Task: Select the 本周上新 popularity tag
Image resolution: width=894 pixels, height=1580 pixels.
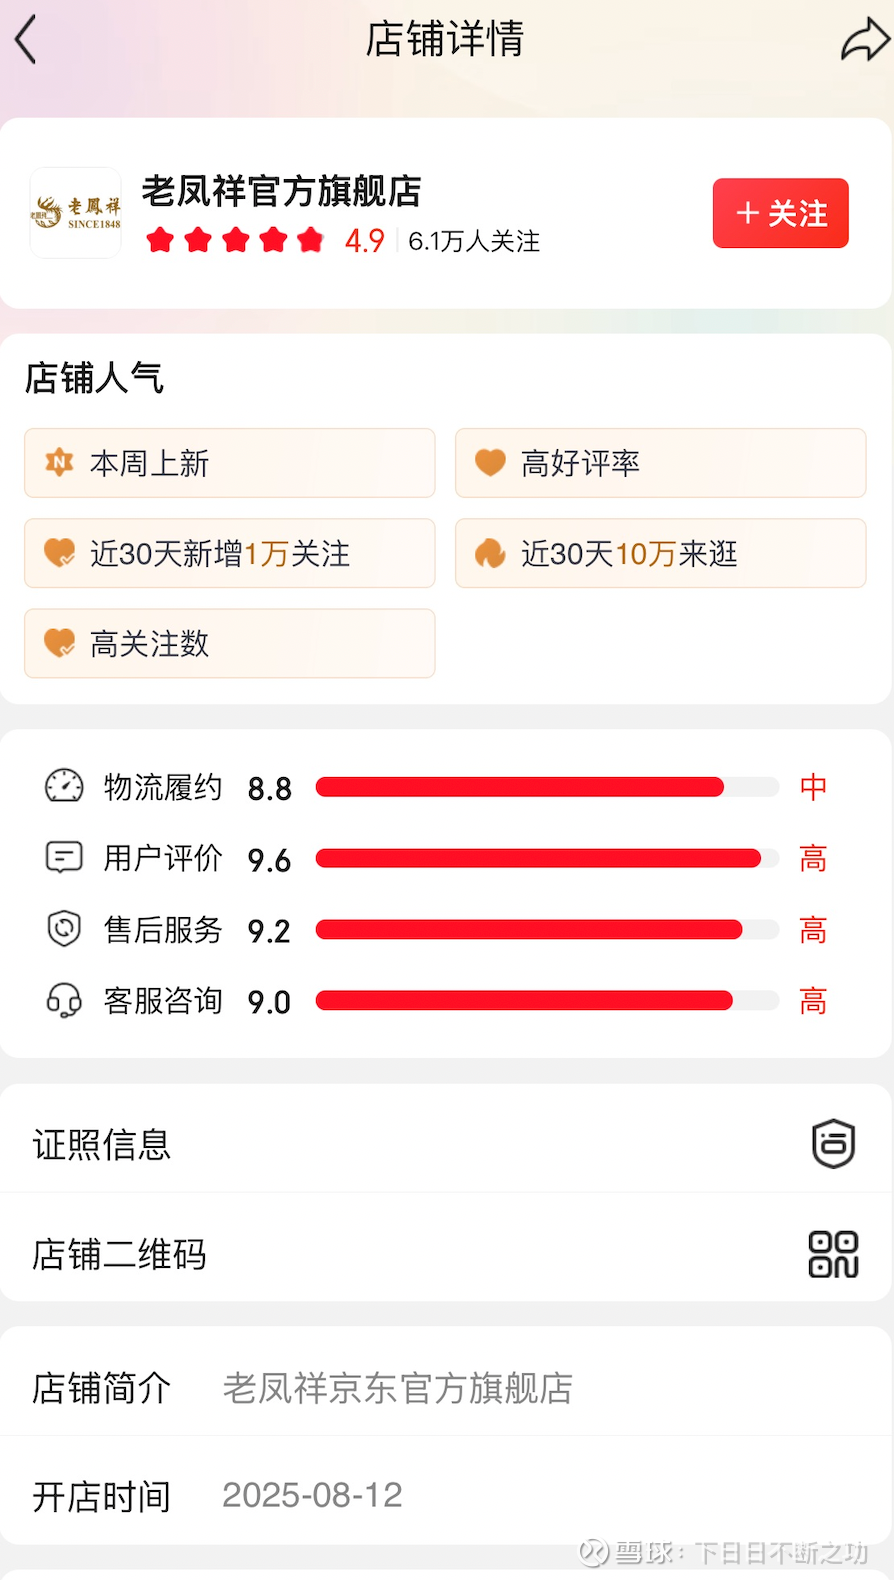Action: 230,463
